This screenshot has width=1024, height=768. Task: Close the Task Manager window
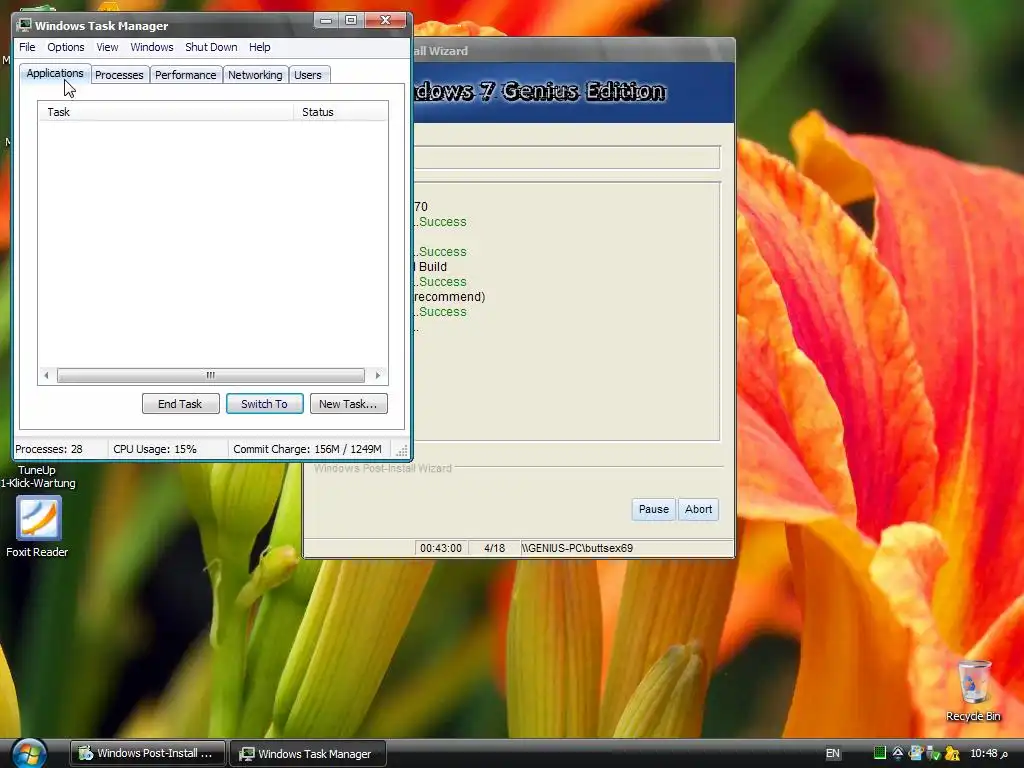click(385, 20)
